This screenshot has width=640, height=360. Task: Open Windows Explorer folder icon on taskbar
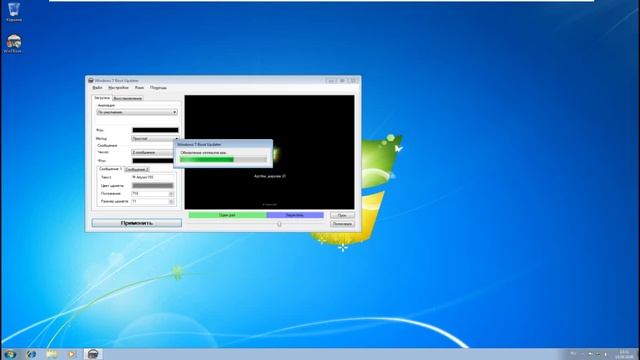[x=51, y=354]
